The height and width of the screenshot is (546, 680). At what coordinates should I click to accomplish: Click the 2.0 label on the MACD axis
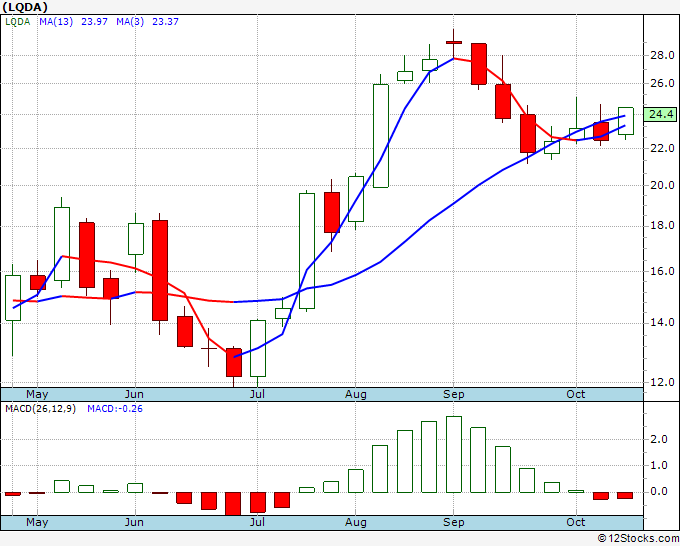point(659,439)
